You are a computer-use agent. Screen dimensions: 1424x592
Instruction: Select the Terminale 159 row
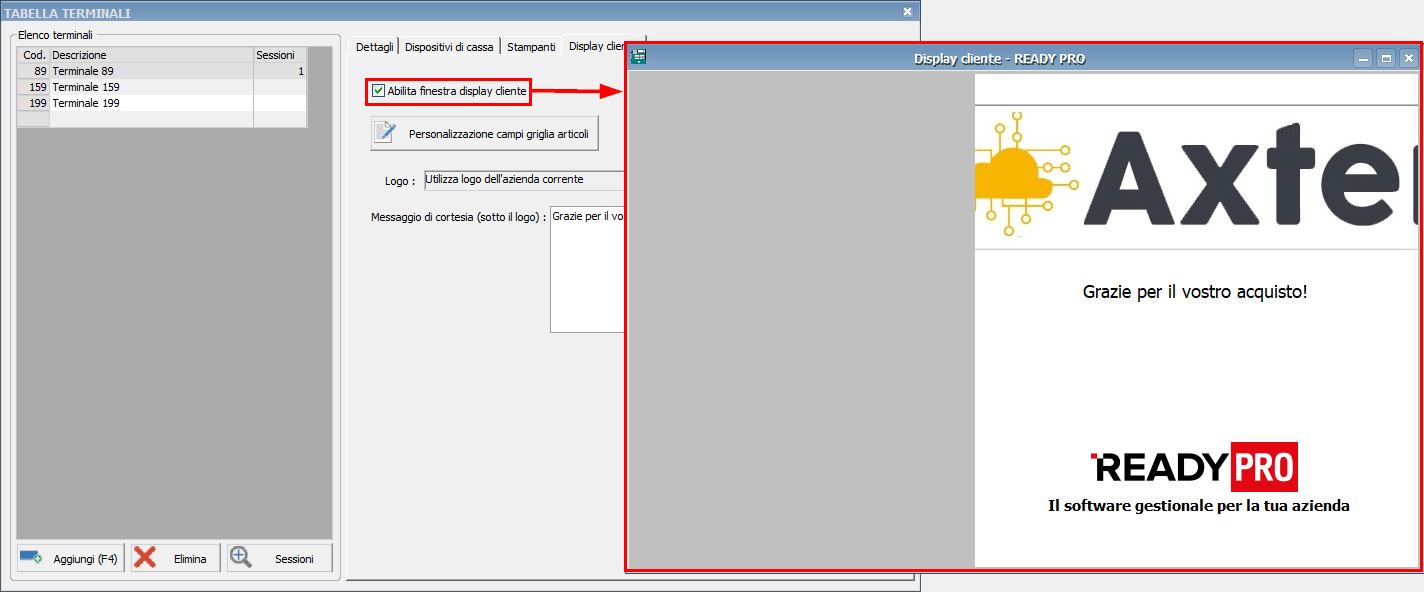[162, 87]
